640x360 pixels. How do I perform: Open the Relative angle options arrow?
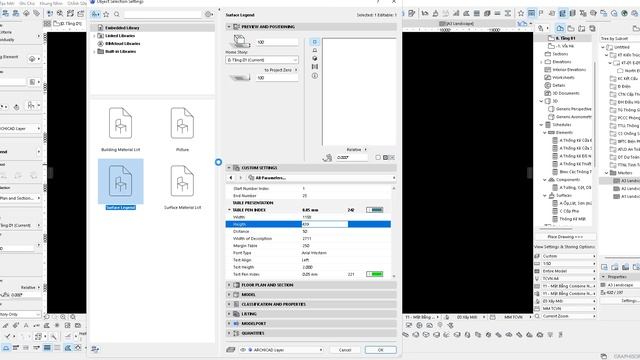point(365,149)
